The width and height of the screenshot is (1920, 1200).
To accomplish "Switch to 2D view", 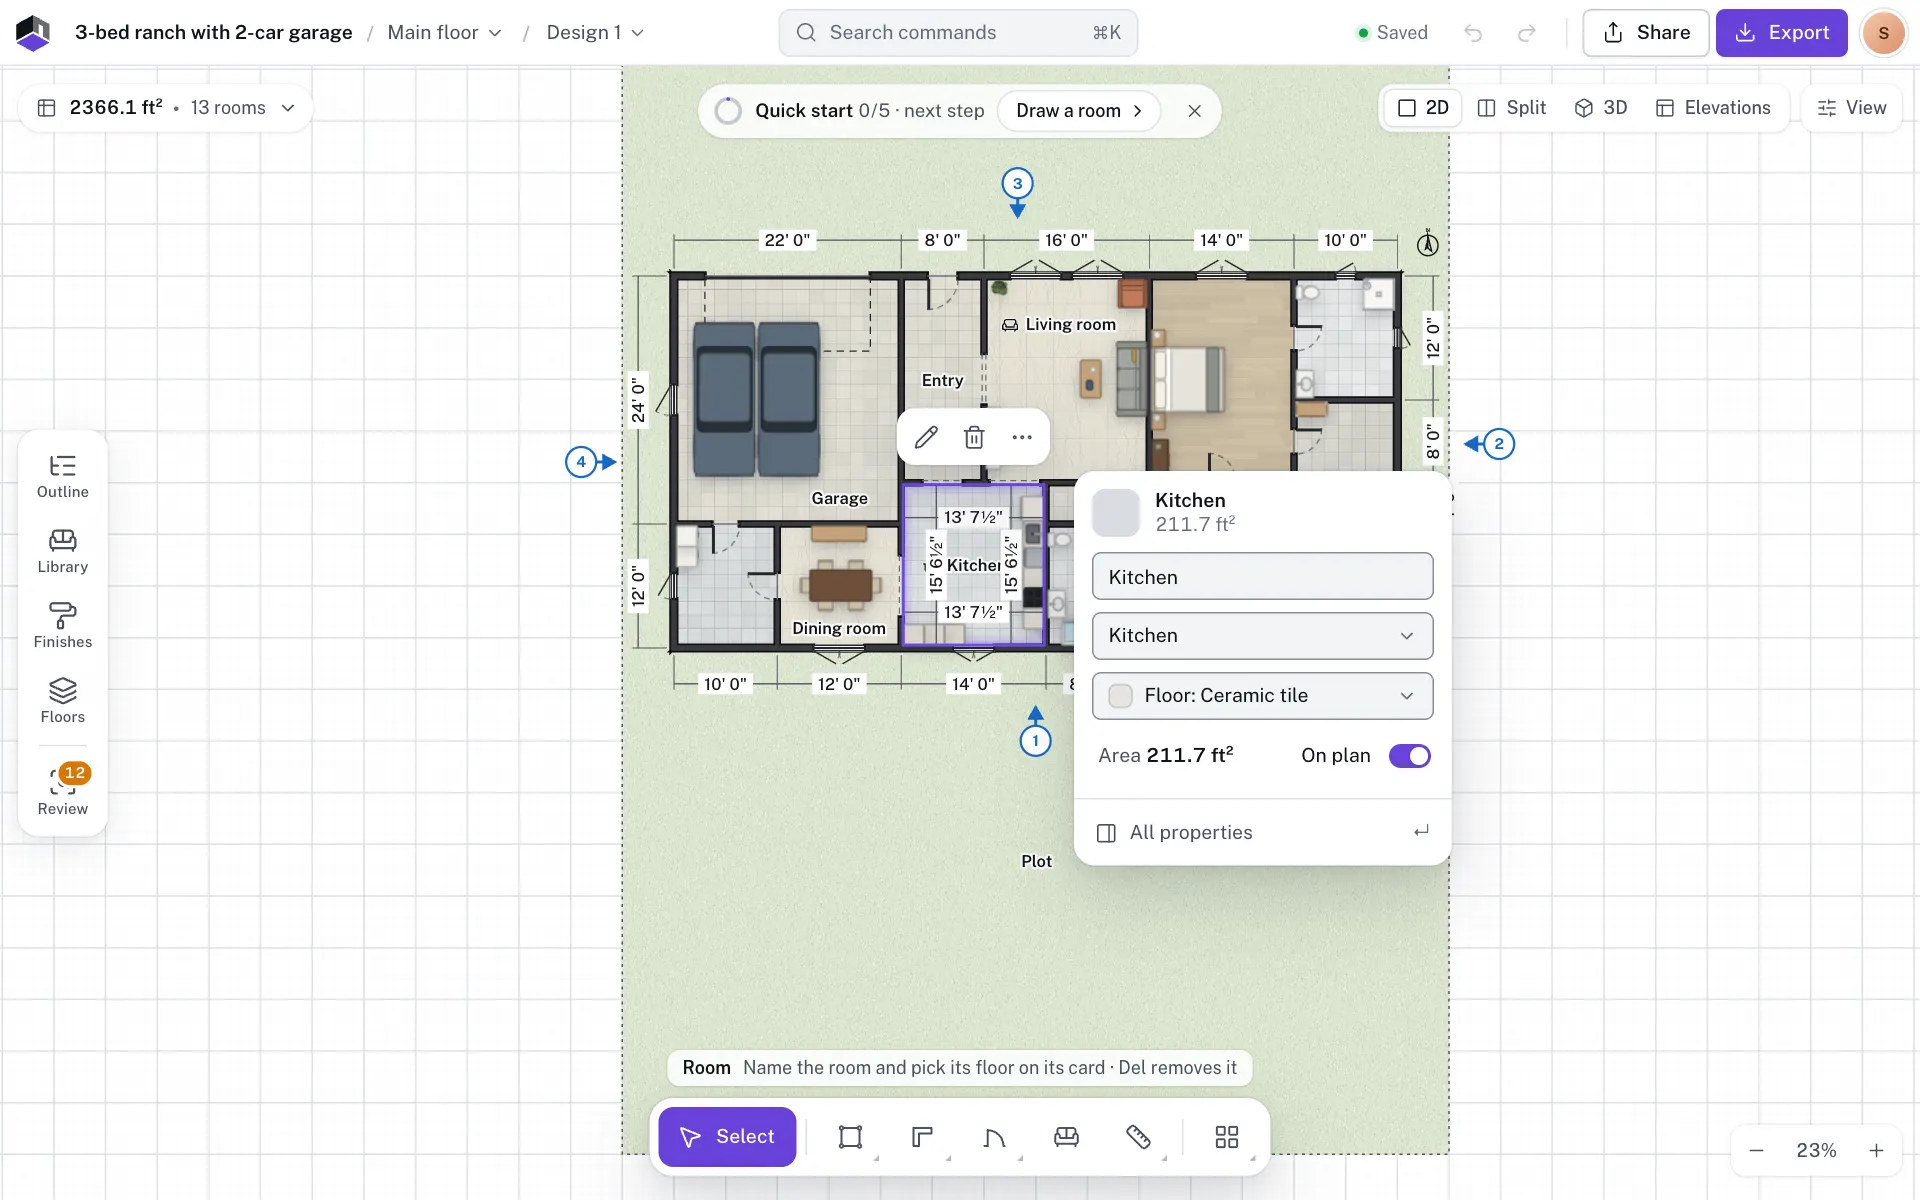I will pos(1423,108).
